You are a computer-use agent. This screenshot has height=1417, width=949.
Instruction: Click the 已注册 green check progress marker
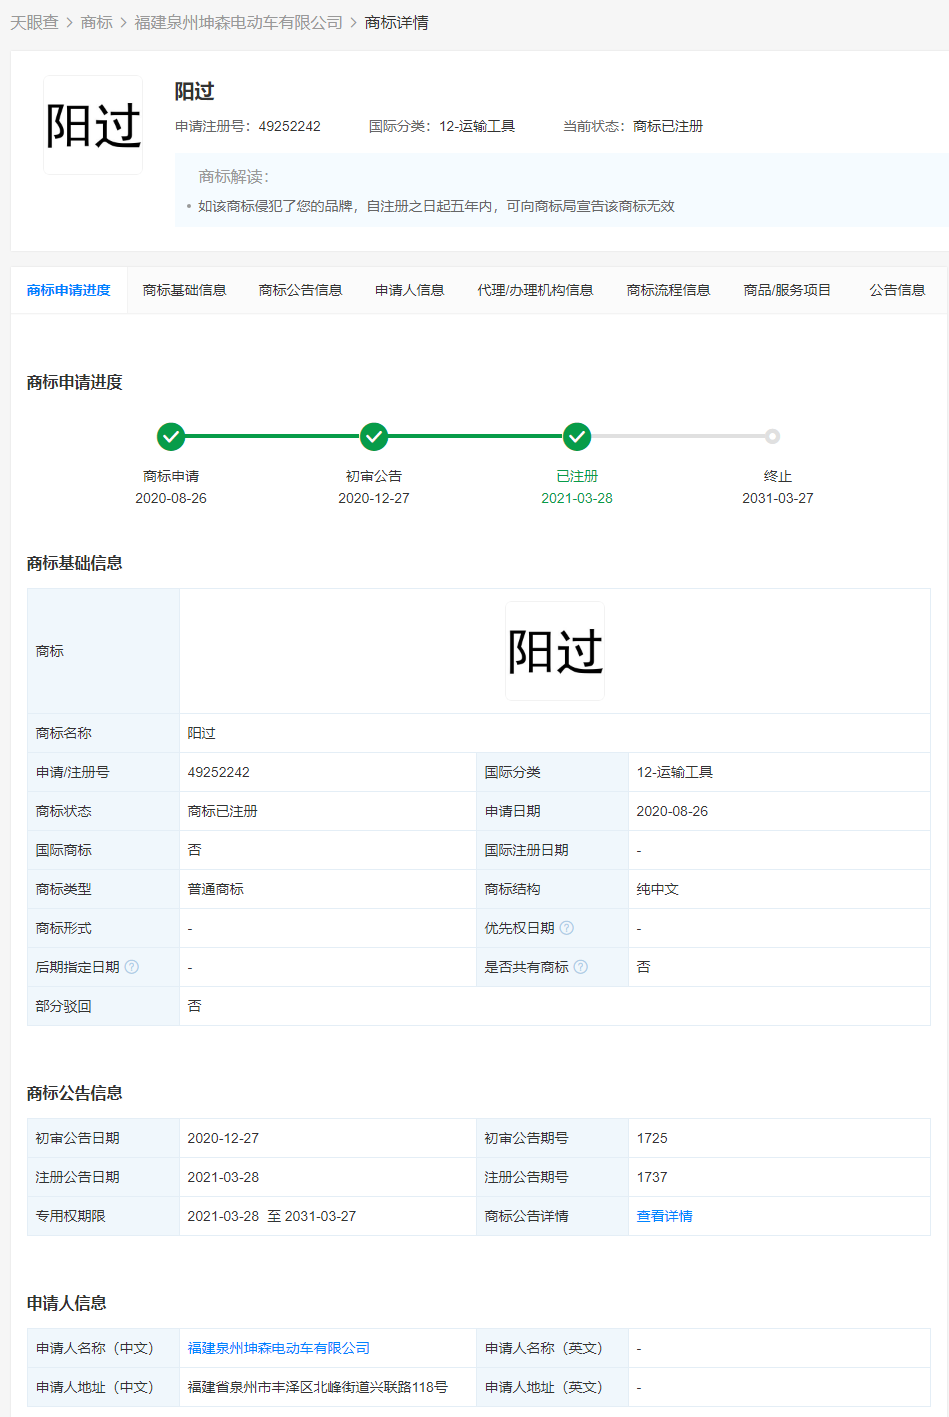577,437
